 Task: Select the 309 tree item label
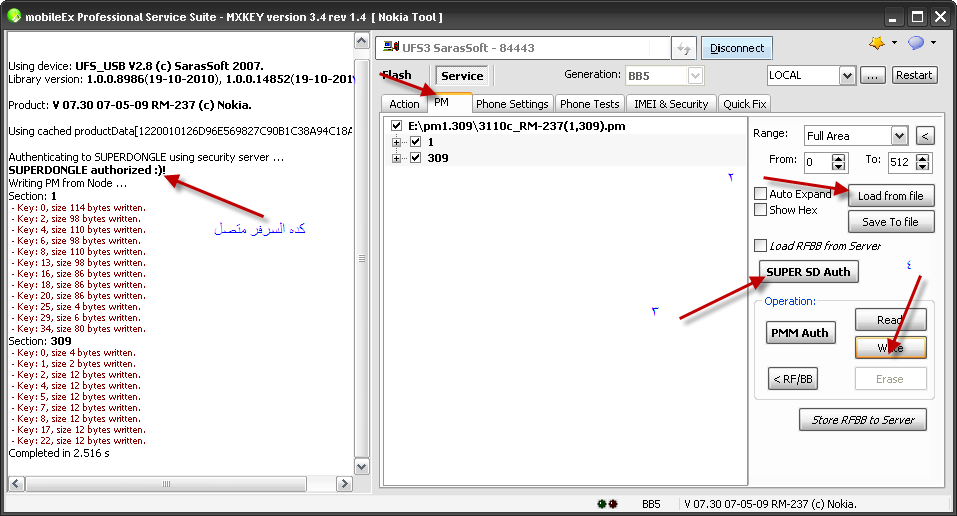(438, 158)
